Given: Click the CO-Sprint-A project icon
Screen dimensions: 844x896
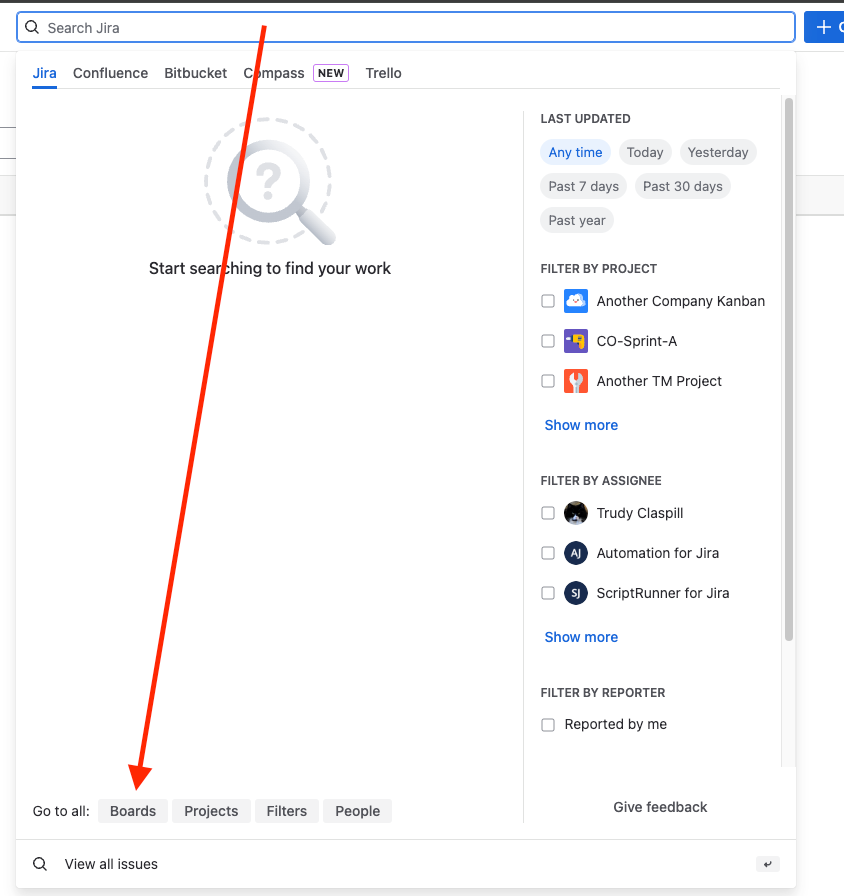Looking at the screenshot, I should (x=575, y=341).
